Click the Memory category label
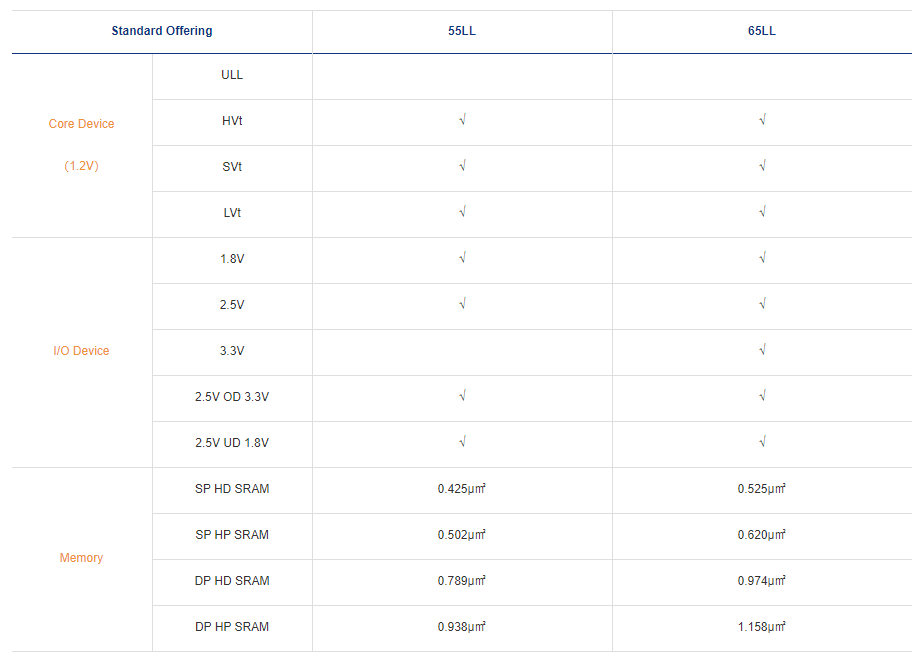 click(x=82, y=558)
